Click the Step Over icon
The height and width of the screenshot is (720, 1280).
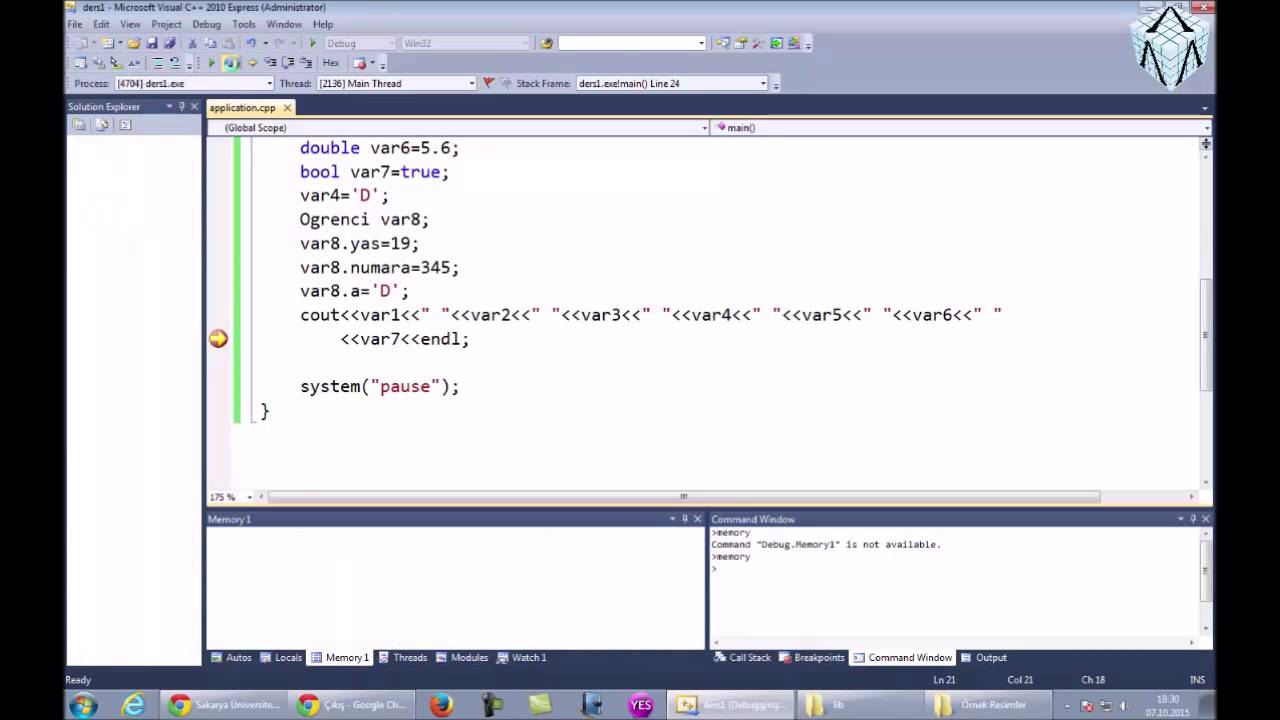click(288, 62)
